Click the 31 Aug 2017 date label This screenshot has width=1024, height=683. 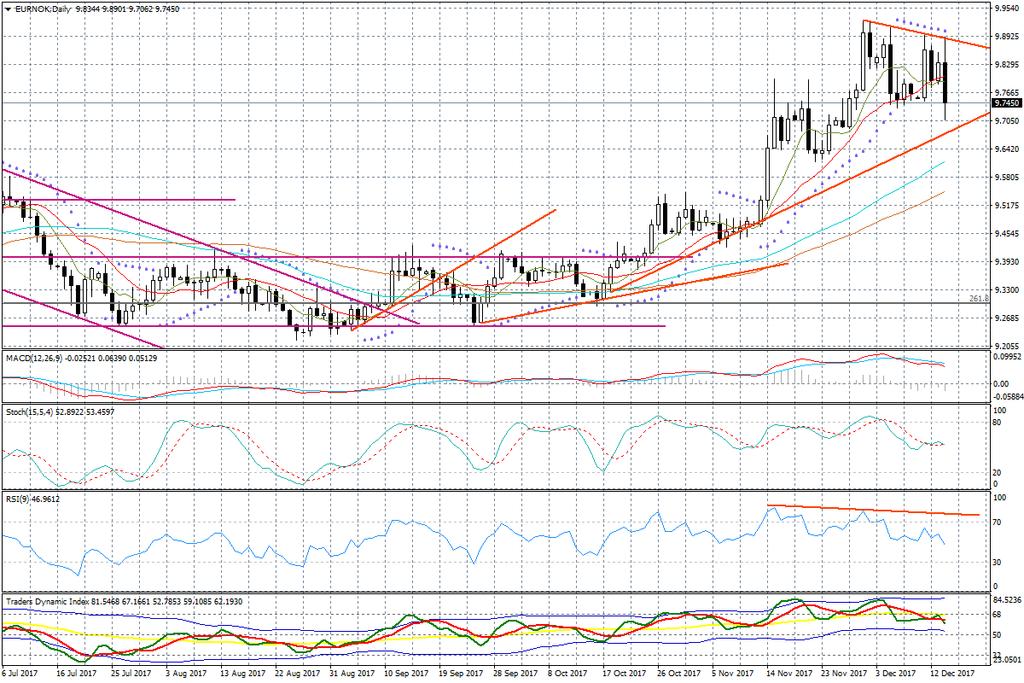(x=351, y=673)
